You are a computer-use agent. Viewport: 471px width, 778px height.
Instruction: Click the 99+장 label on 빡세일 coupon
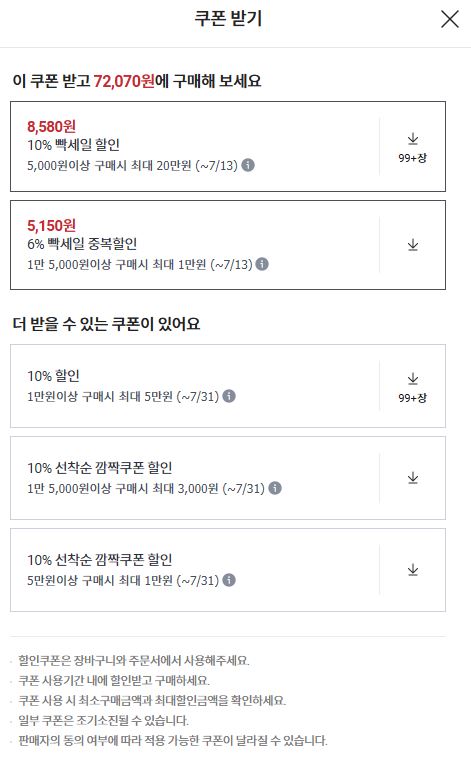click(412, 158)
